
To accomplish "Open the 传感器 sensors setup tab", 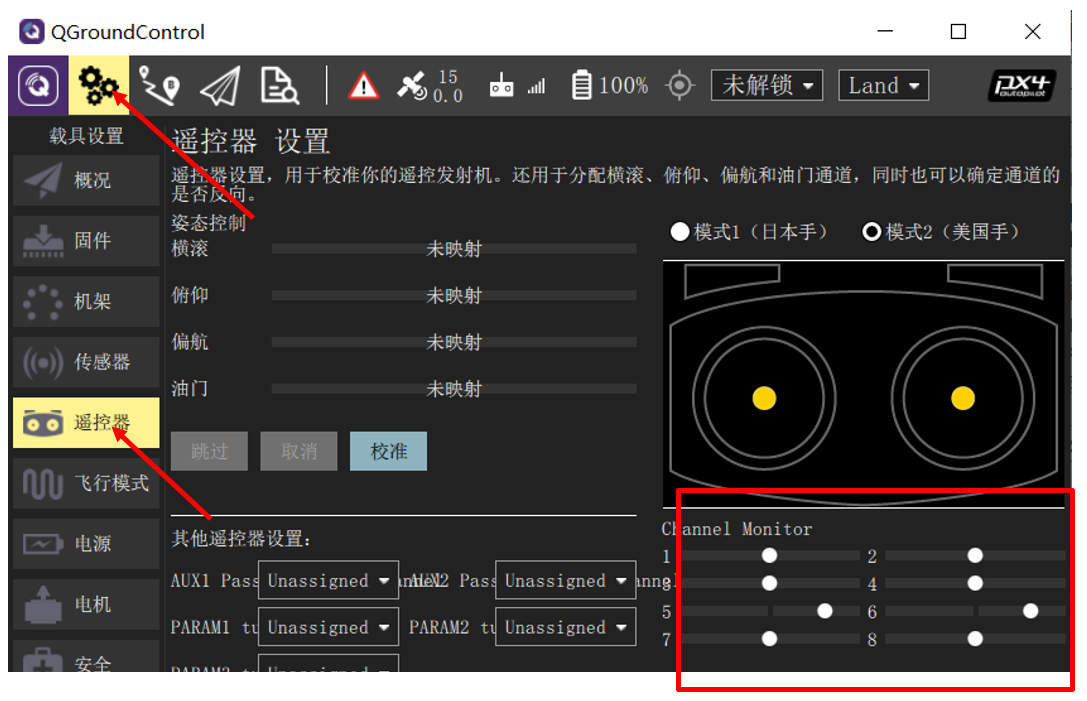I will tap(86, 362).
